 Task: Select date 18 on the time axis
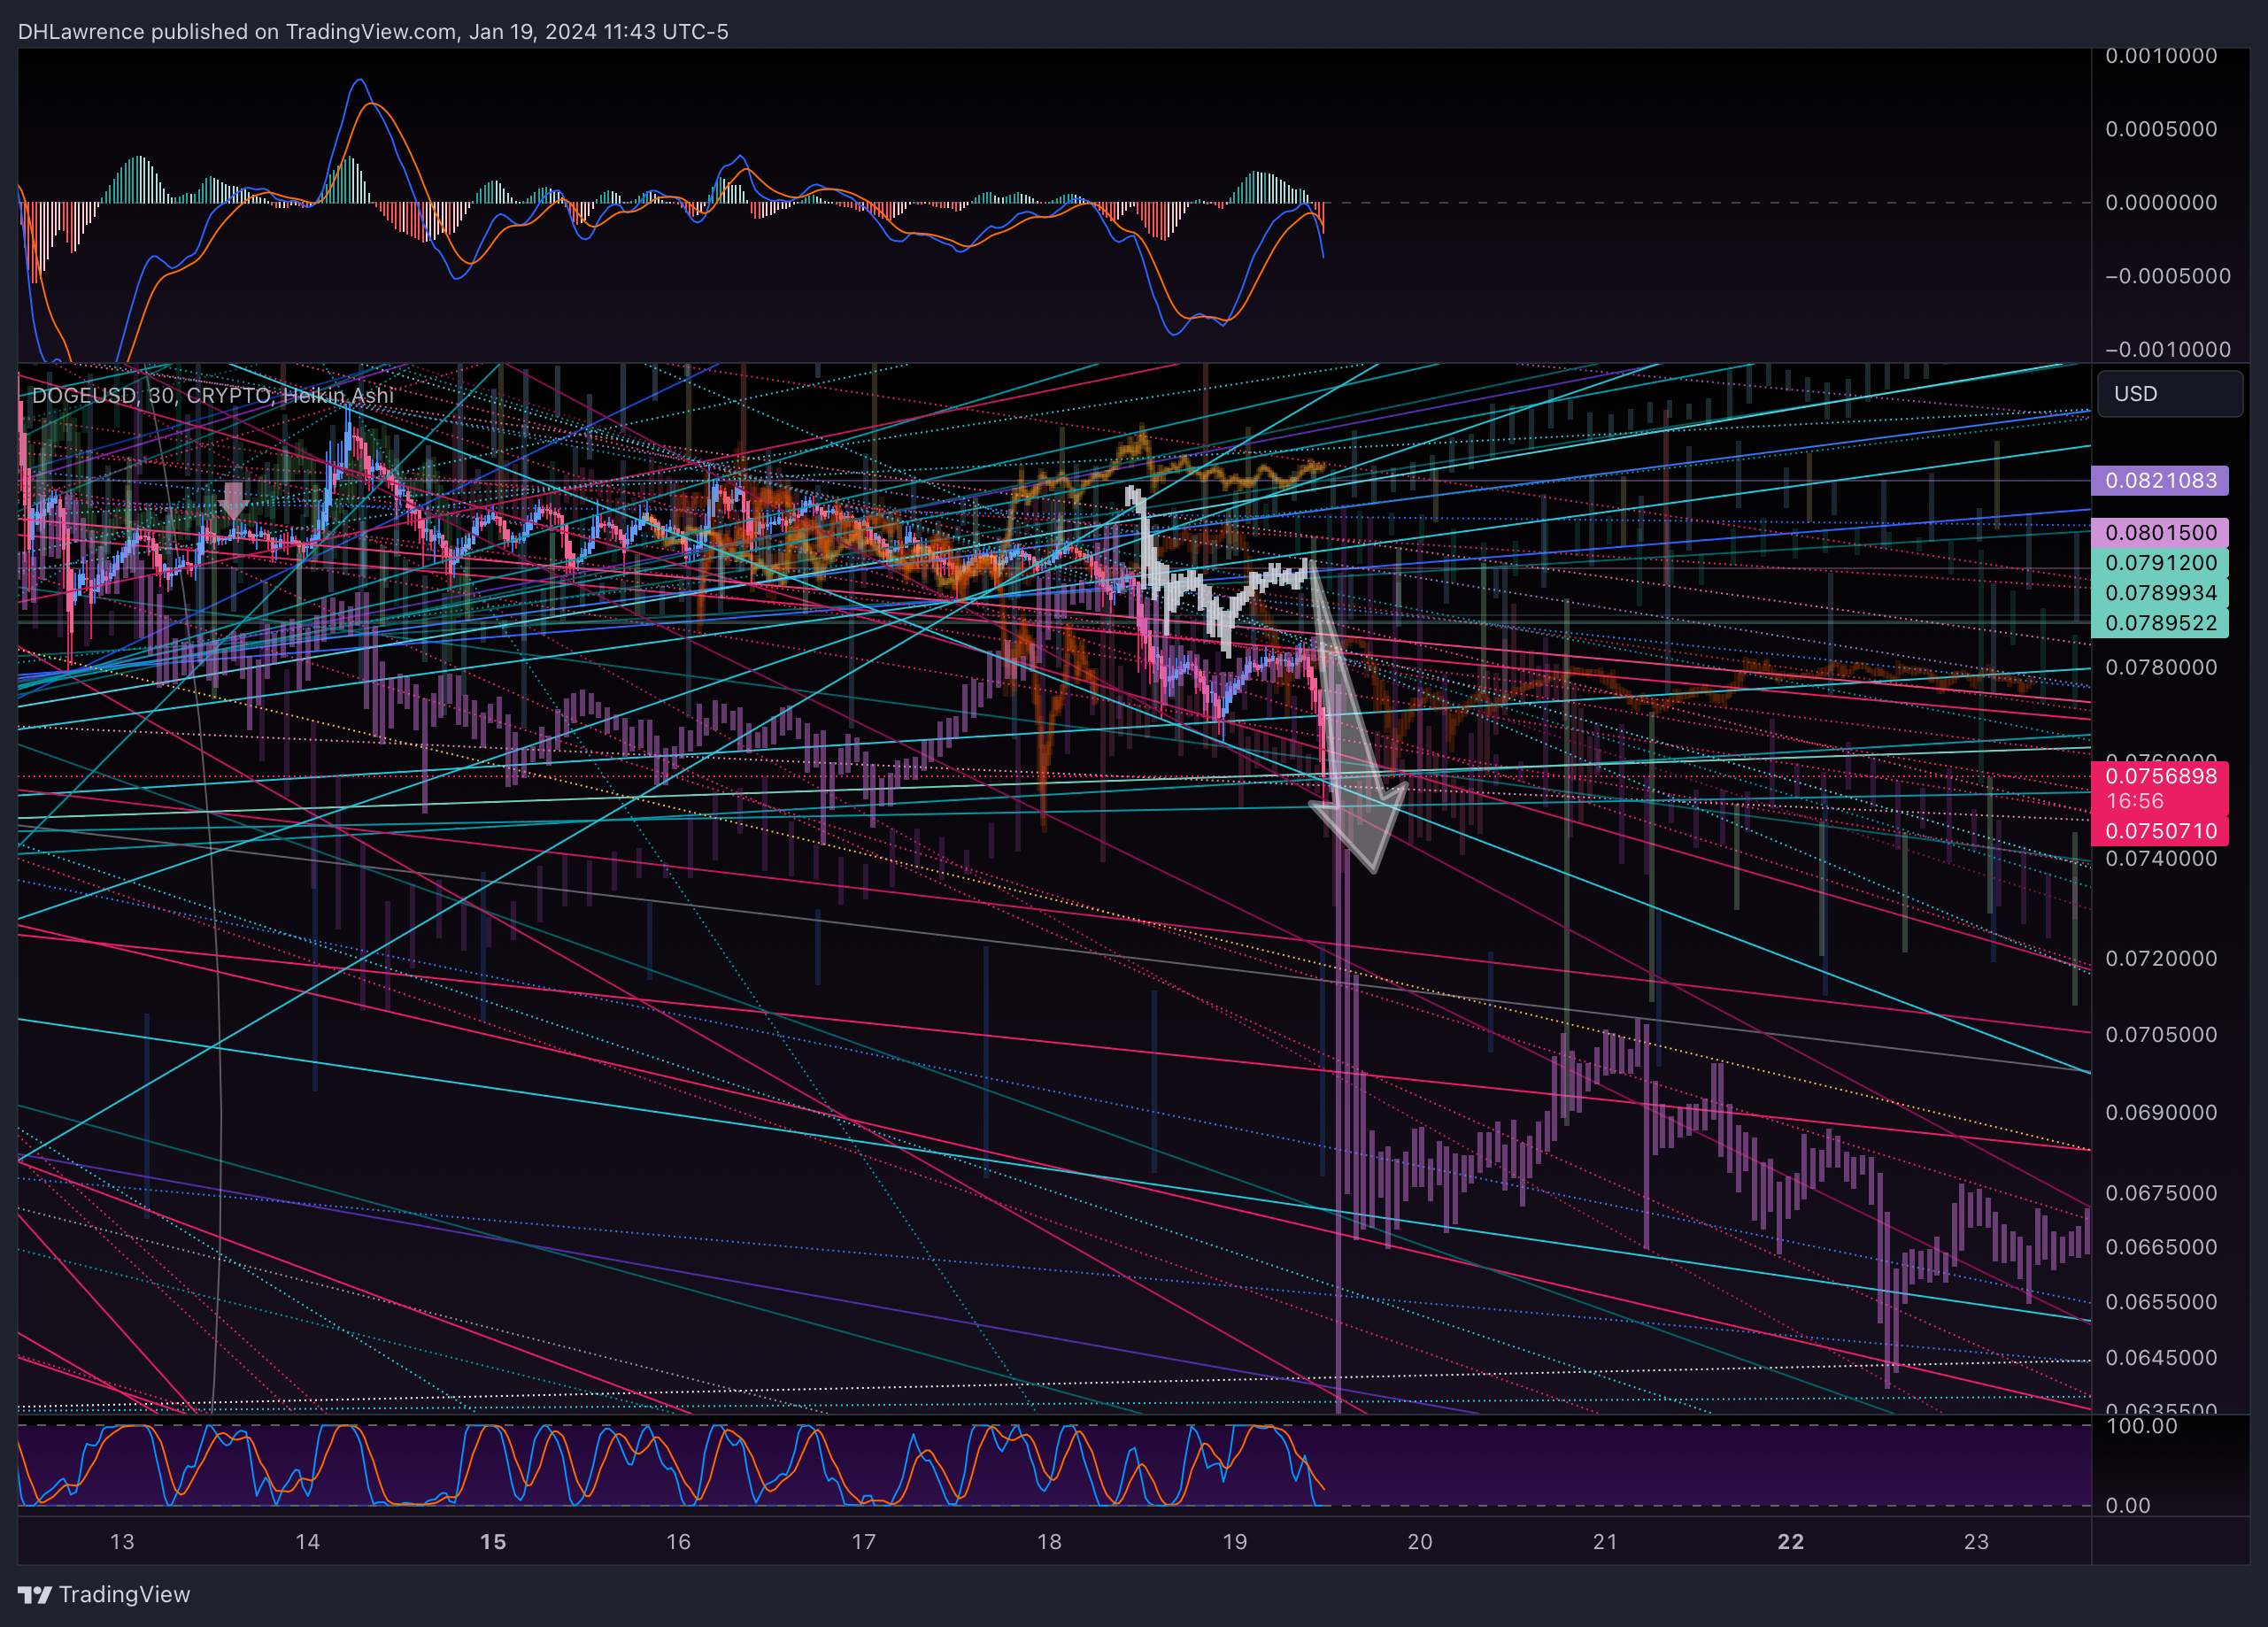[x=1049, y=1541]
